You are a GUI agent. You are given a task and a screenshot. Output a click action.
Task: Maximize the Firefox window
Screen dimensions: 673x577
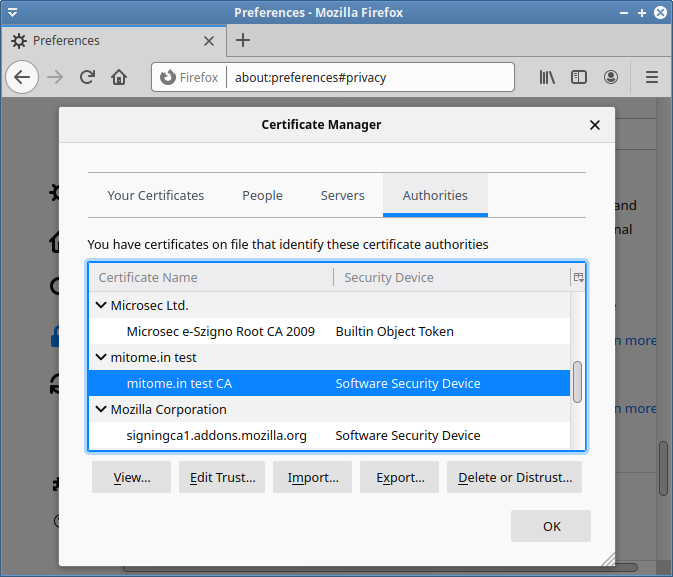642,12
